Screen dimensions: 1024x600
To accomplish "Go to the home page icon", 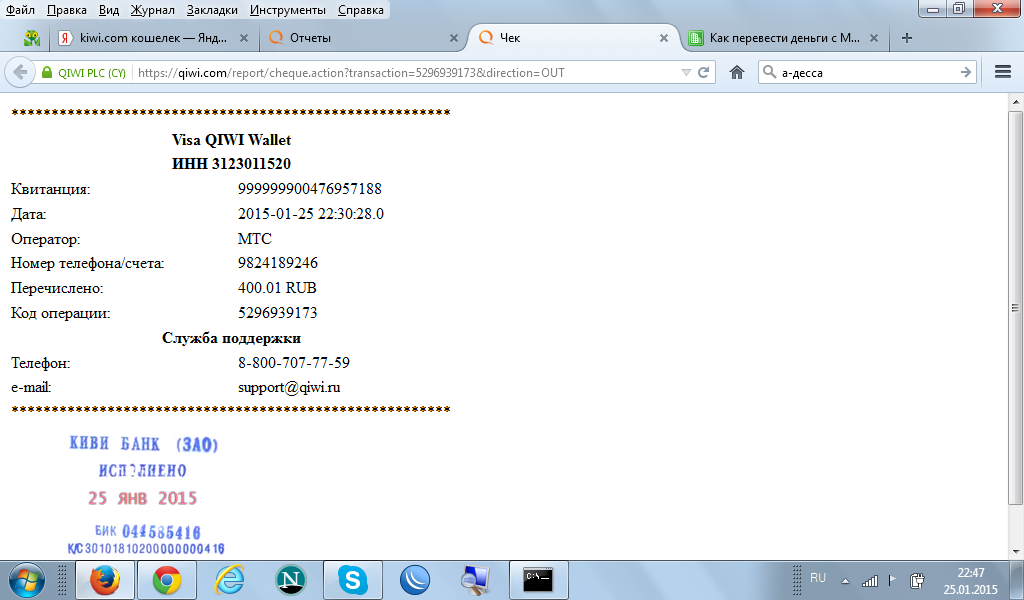I will pyautogui.click(x=737, y=72).
